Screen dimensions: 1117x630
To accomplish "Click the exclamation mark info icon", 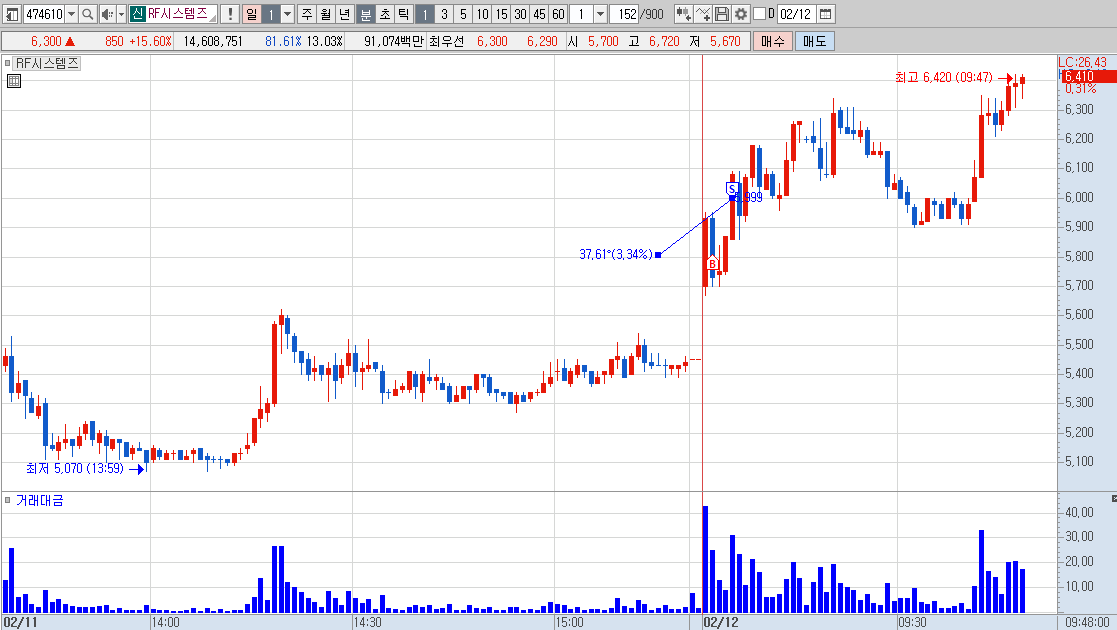I will click(x=229, y=14).
